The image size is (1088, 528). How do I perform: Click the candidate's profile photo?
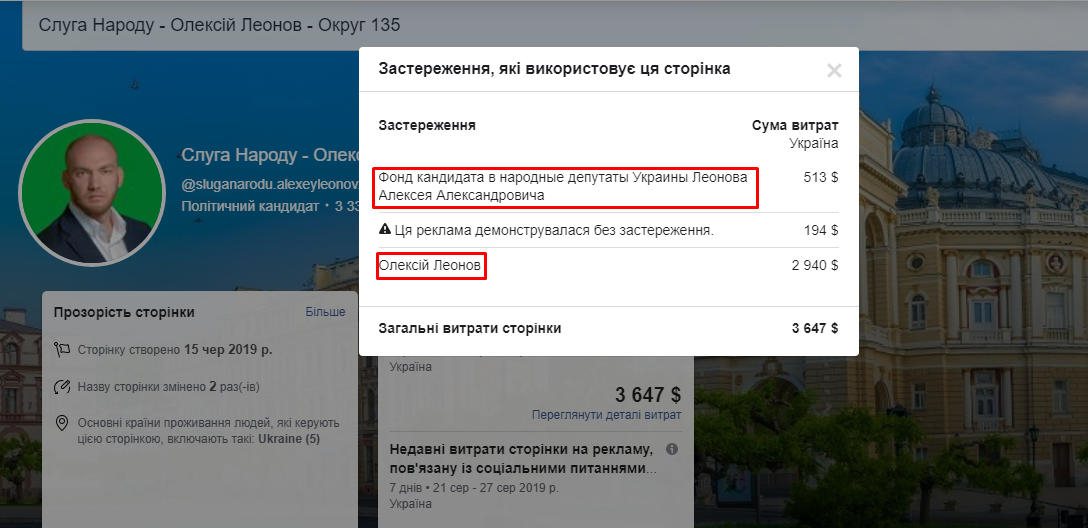[92, 192]
